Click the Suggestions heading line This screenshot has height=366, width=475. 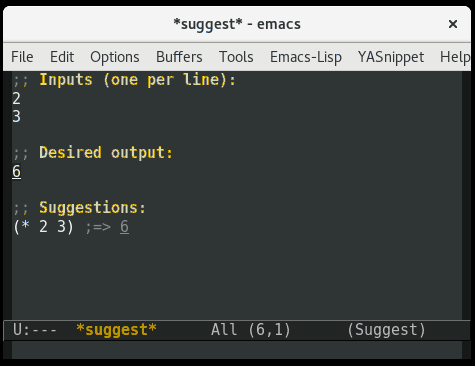point(79,208)
